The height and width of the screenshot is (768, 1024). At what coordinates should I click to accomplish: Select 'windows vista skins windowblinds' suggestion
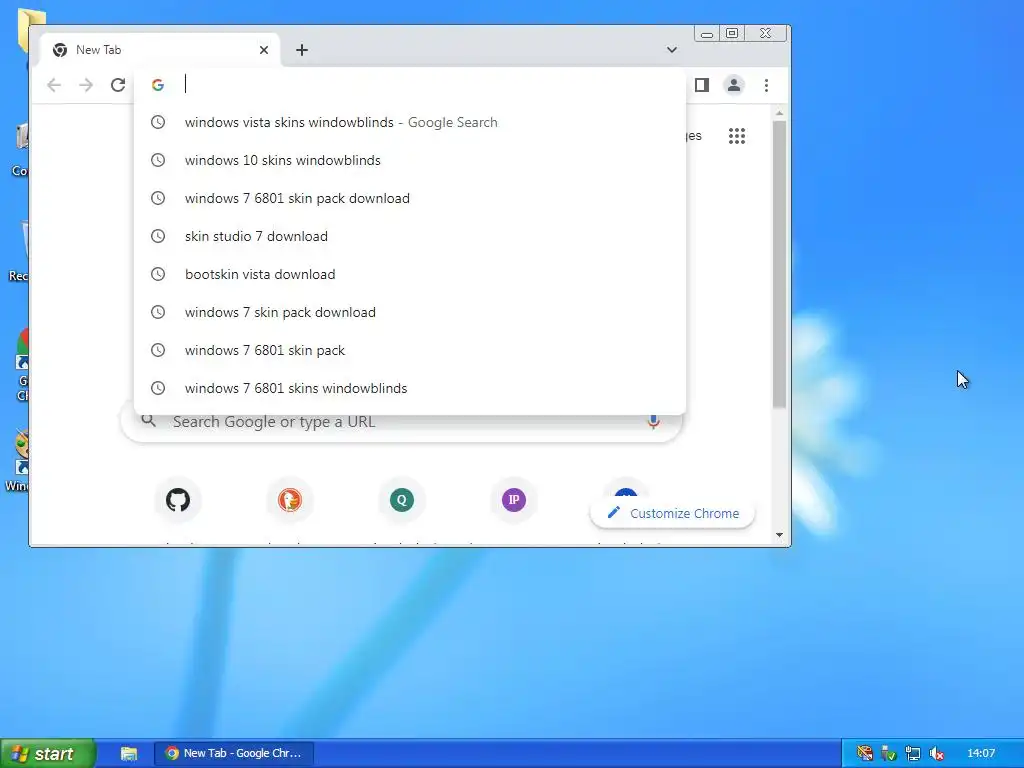click(410, 122)
